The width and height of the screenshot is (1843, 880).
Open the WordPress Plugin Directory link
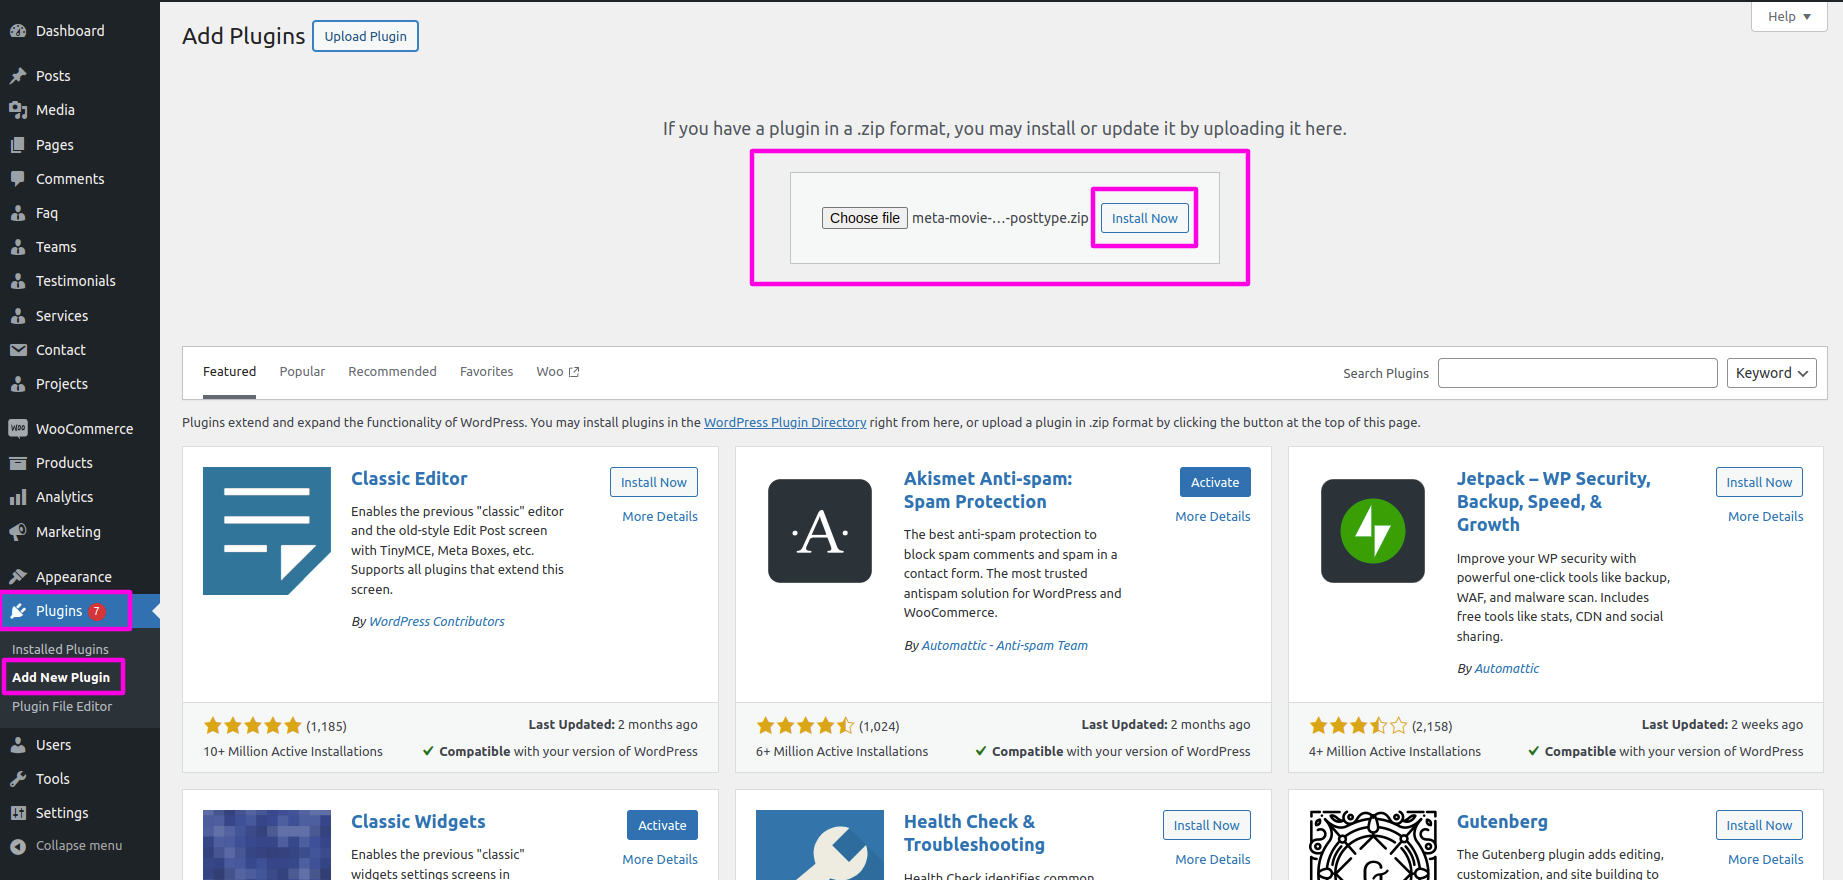pyautogui.click(x=785, y=423)
